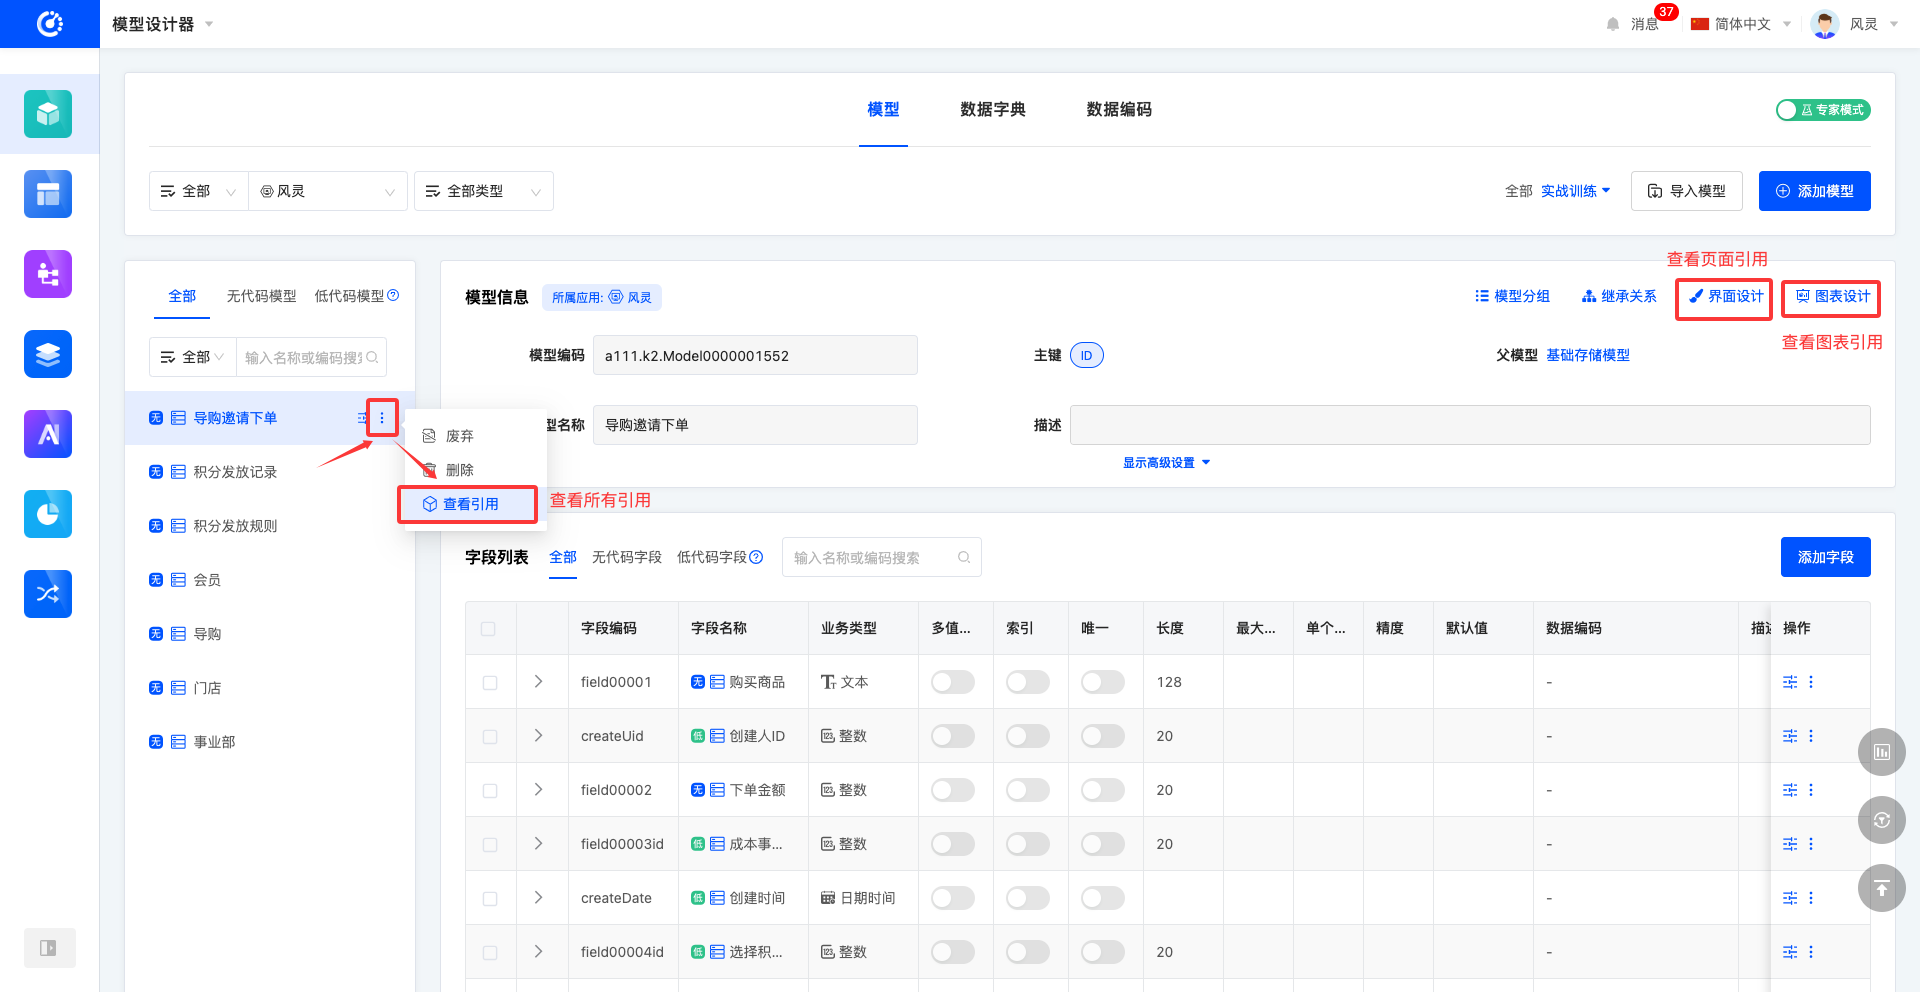Select the 无代码字段 tab
This screenshot has height=992, width=1920.
click(627, 557)
